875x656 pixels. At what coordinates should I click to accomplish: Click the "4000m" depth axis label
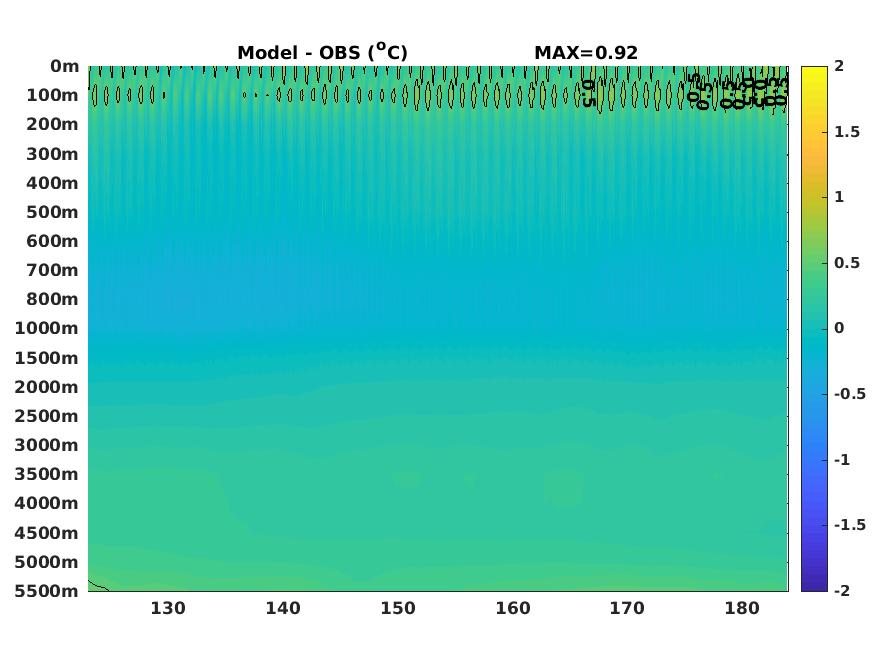[x=47, y=503]
